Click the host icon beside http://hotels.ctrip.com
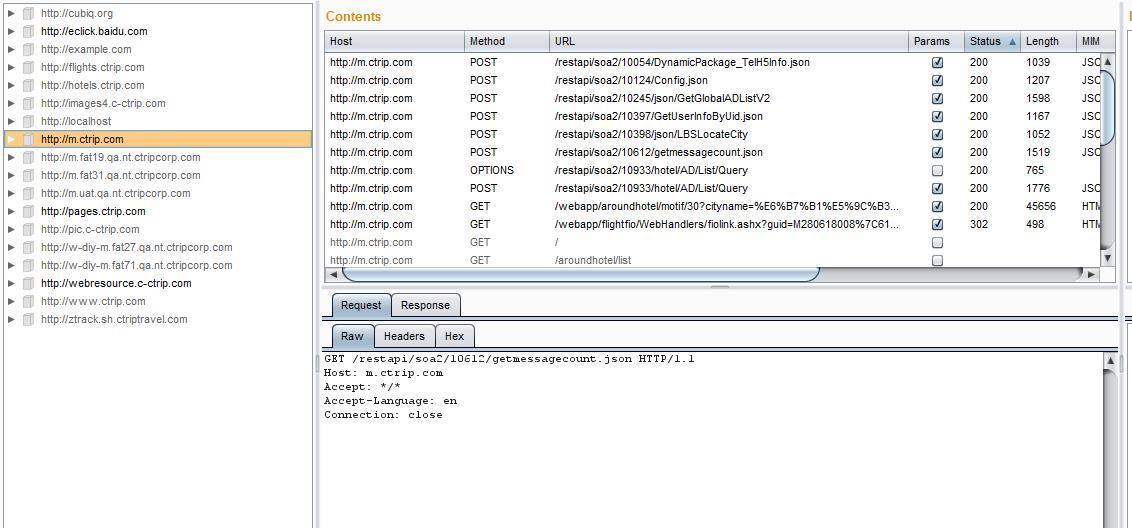 pos(28,85)
